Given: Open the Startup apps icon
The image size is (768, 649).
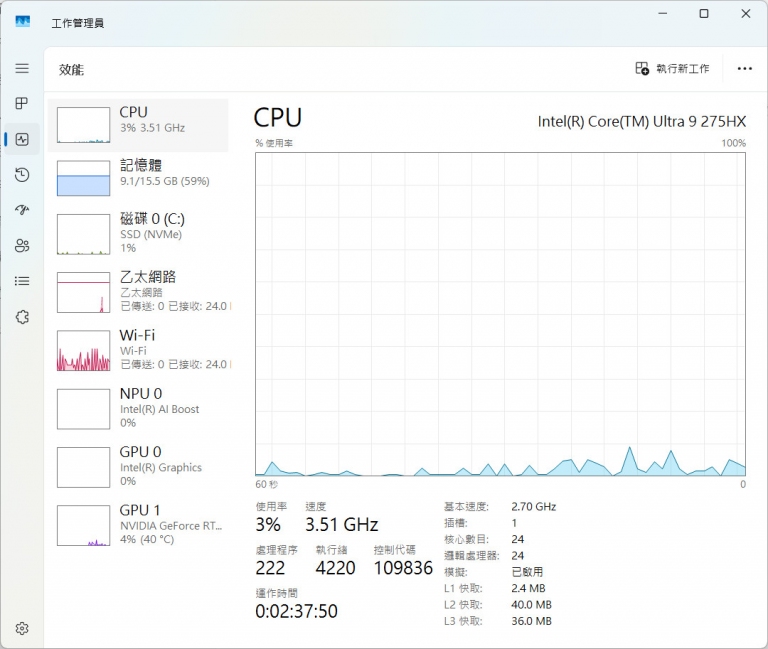Looking at the screenshot, I should pos(22,210).
